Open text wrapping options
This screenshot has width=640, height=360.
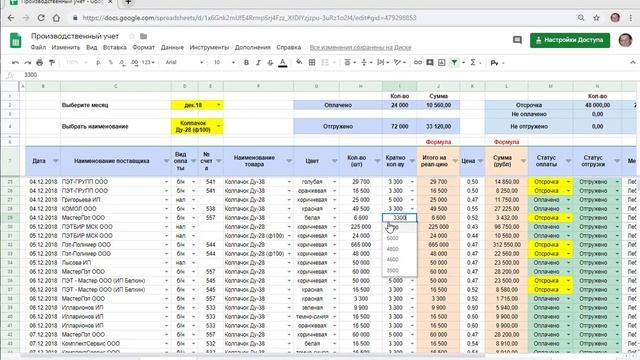[382, 62]
